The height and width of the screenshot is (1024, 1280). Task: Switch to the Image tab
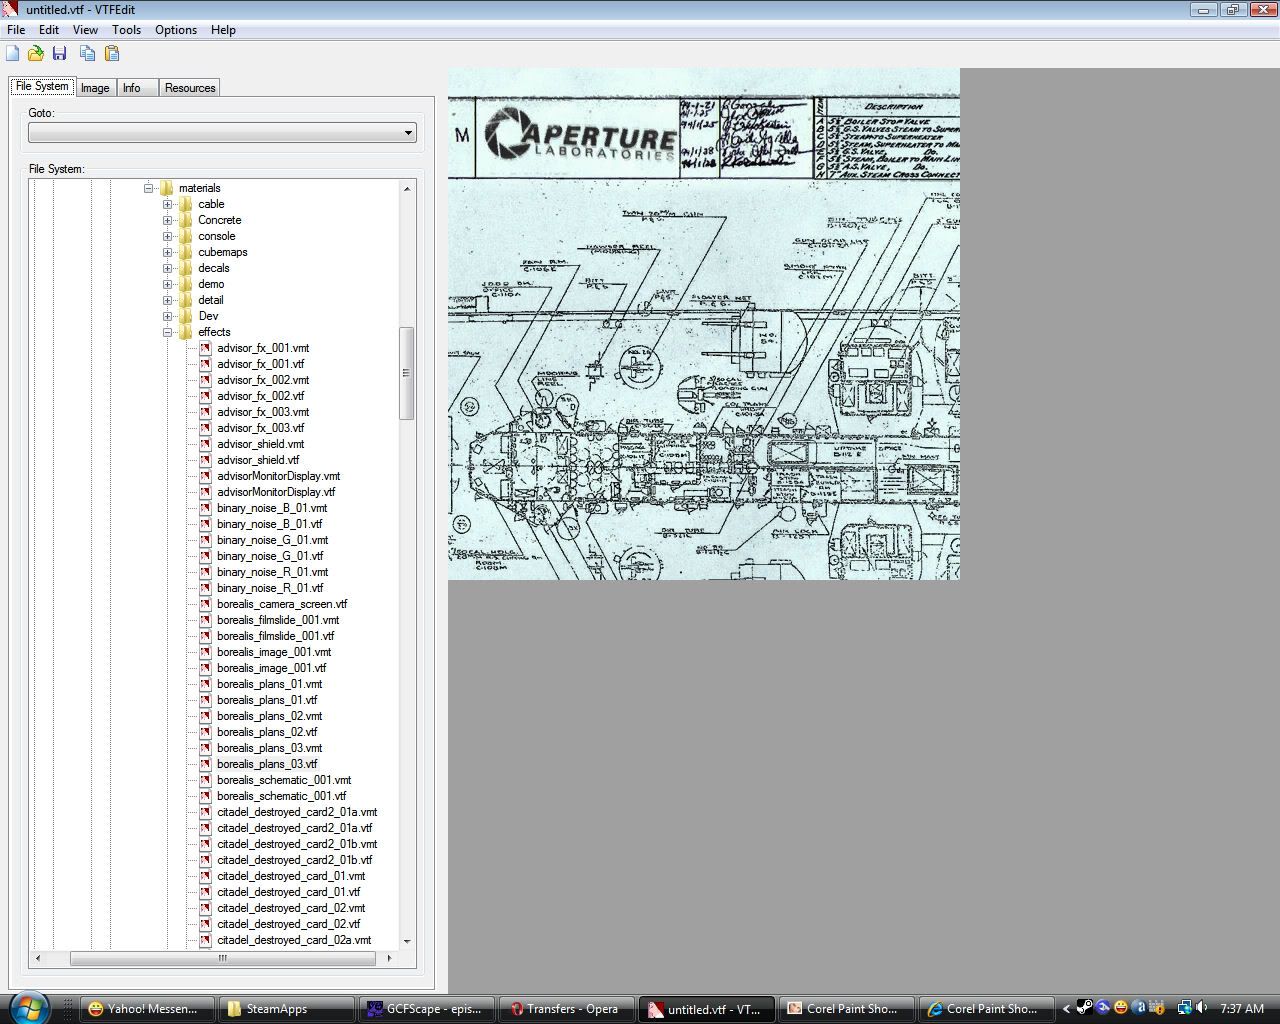[95, 88]
